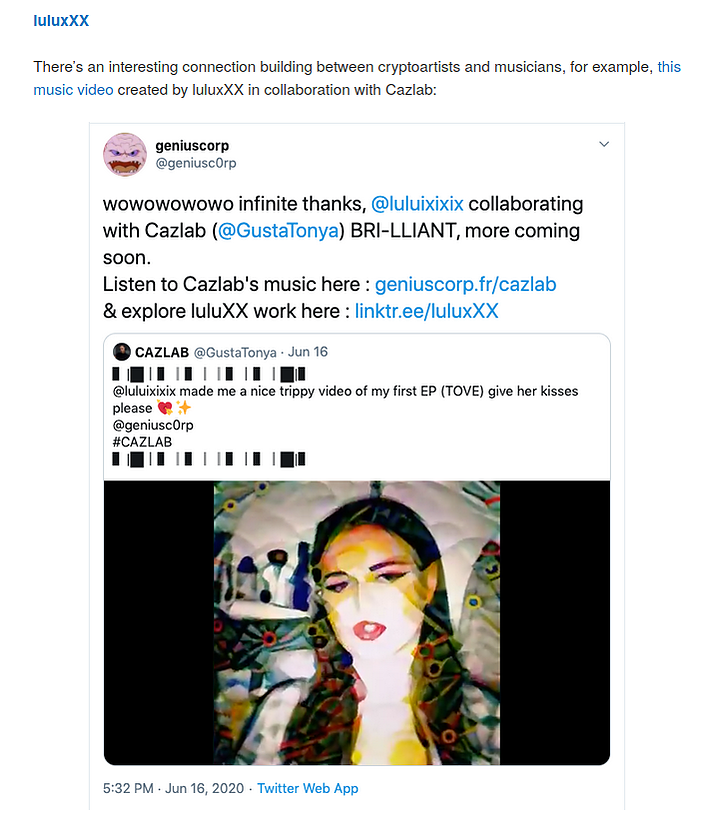707x827 pixels.
Task: Click the @luluixixix mention
Action: pyautogui.click(x=417, y=204)
